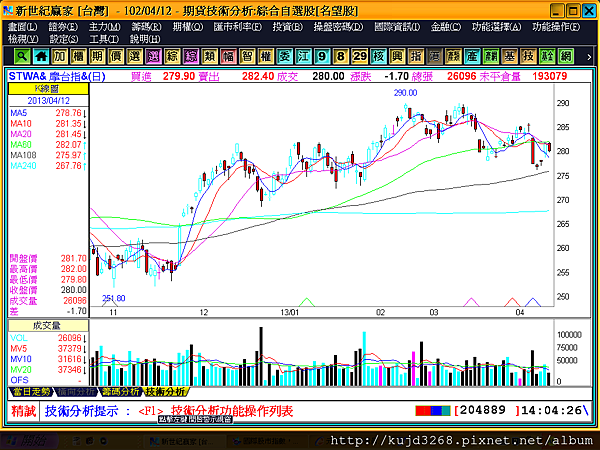Click the 29 toolbar icon

click(x=360, y=57)
